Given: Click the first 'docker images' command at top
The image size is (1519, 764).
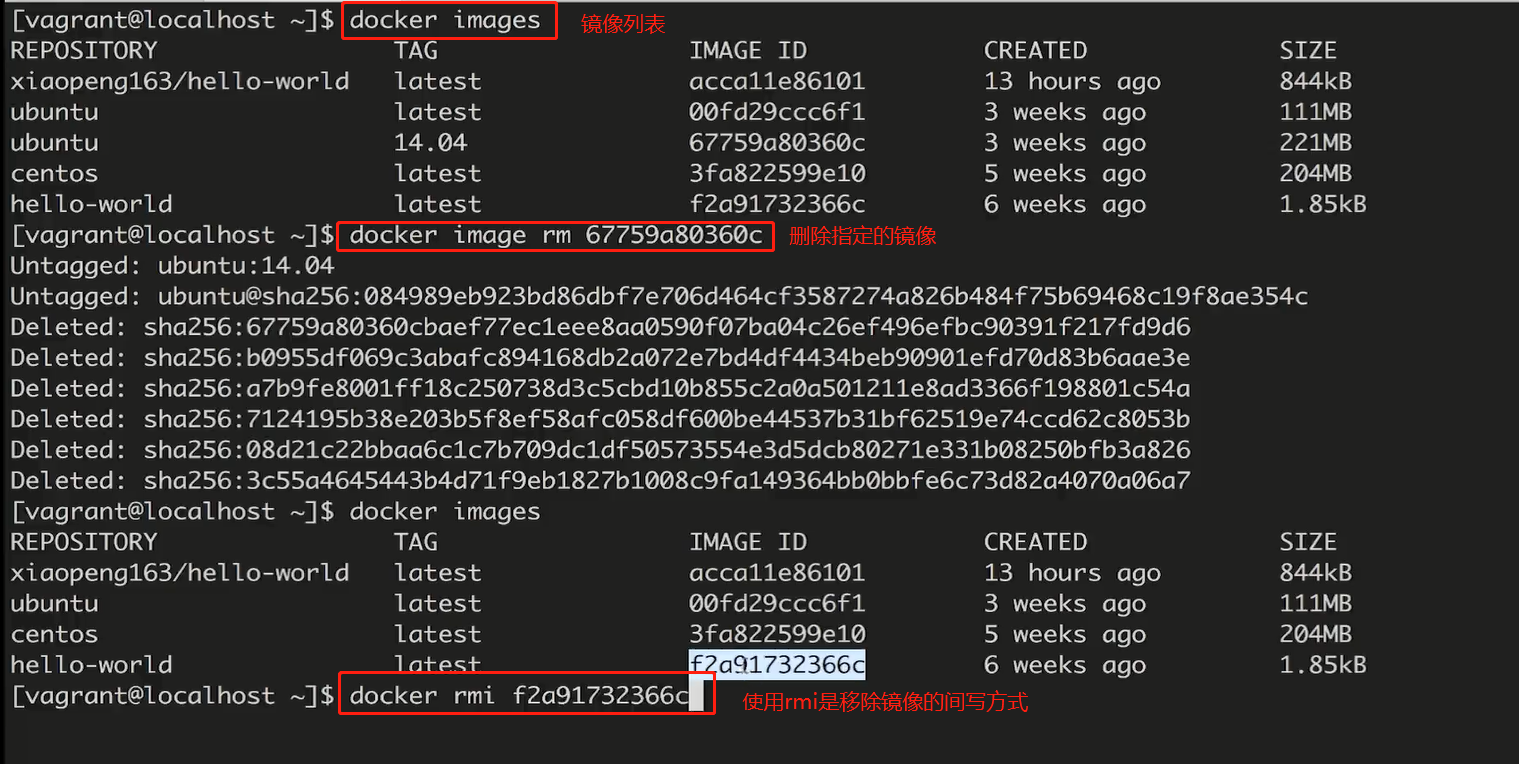Looking at the screenshot, I should pos(445,21).
